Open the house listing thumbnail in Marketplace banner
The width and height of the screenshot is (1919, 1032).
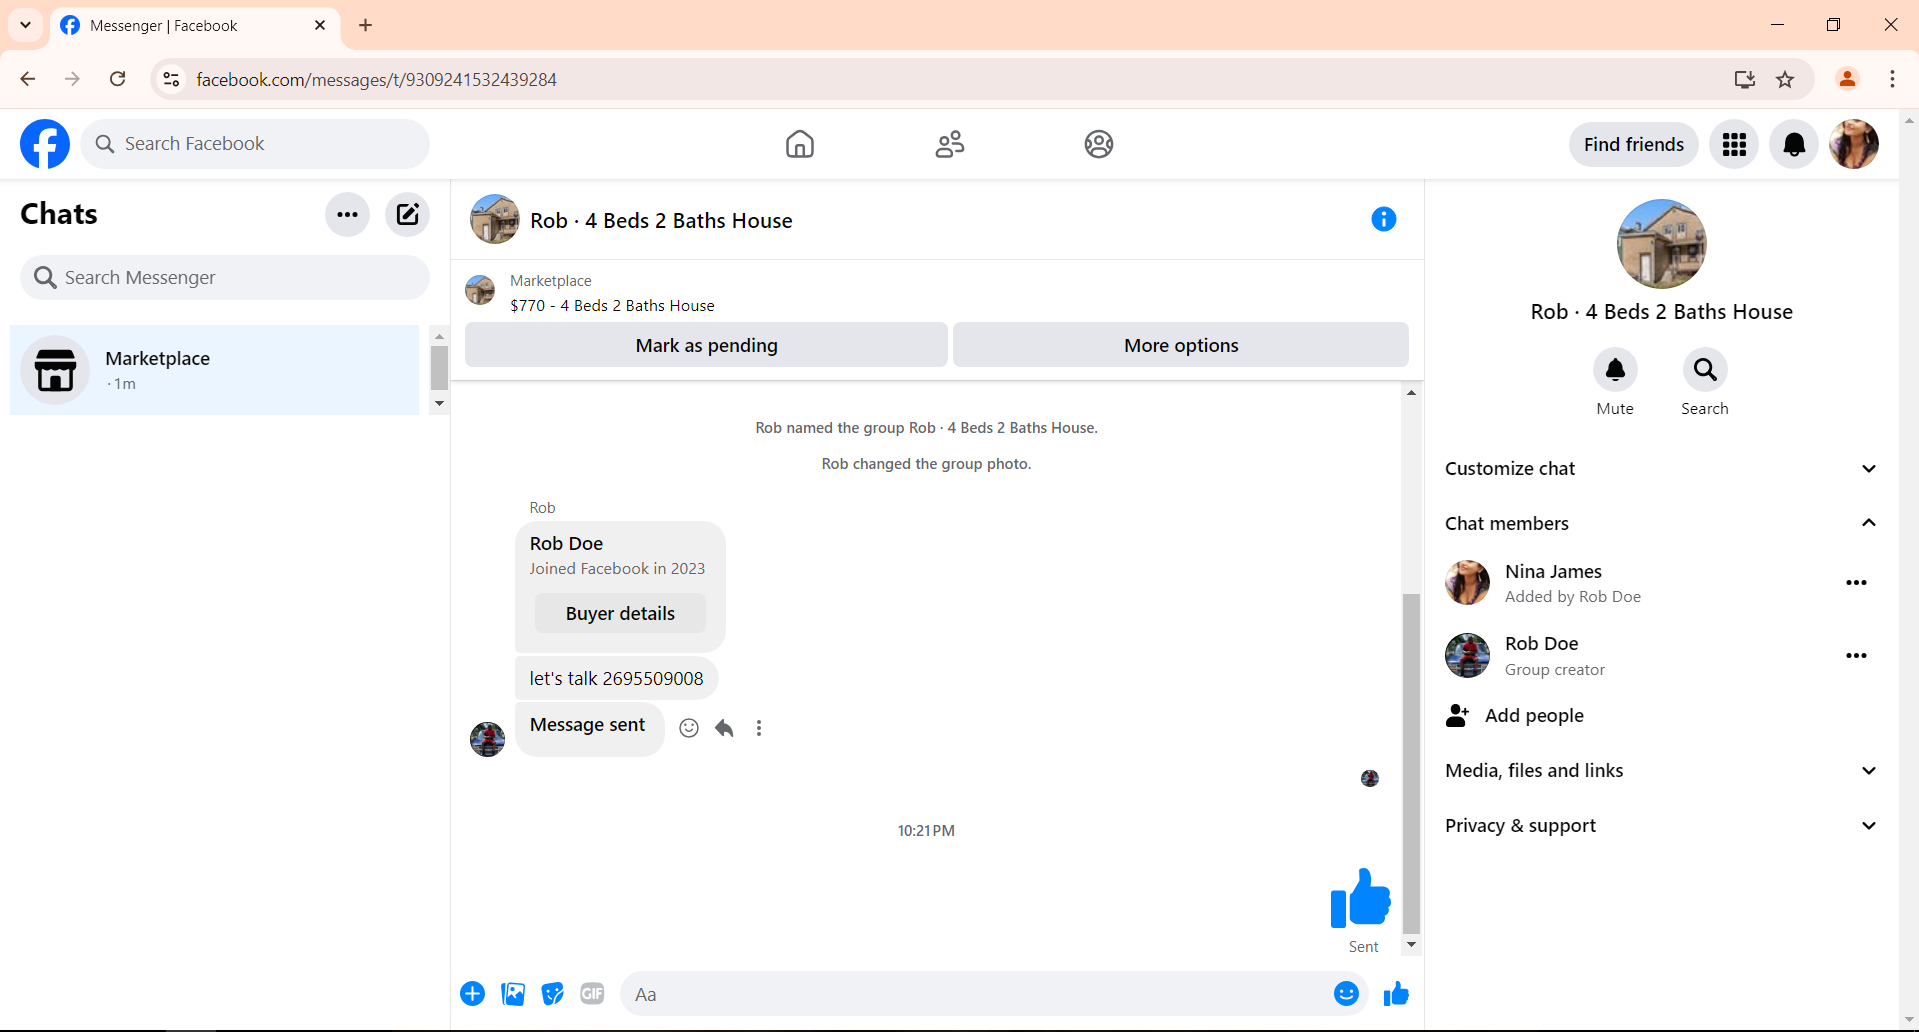(480, 291)
